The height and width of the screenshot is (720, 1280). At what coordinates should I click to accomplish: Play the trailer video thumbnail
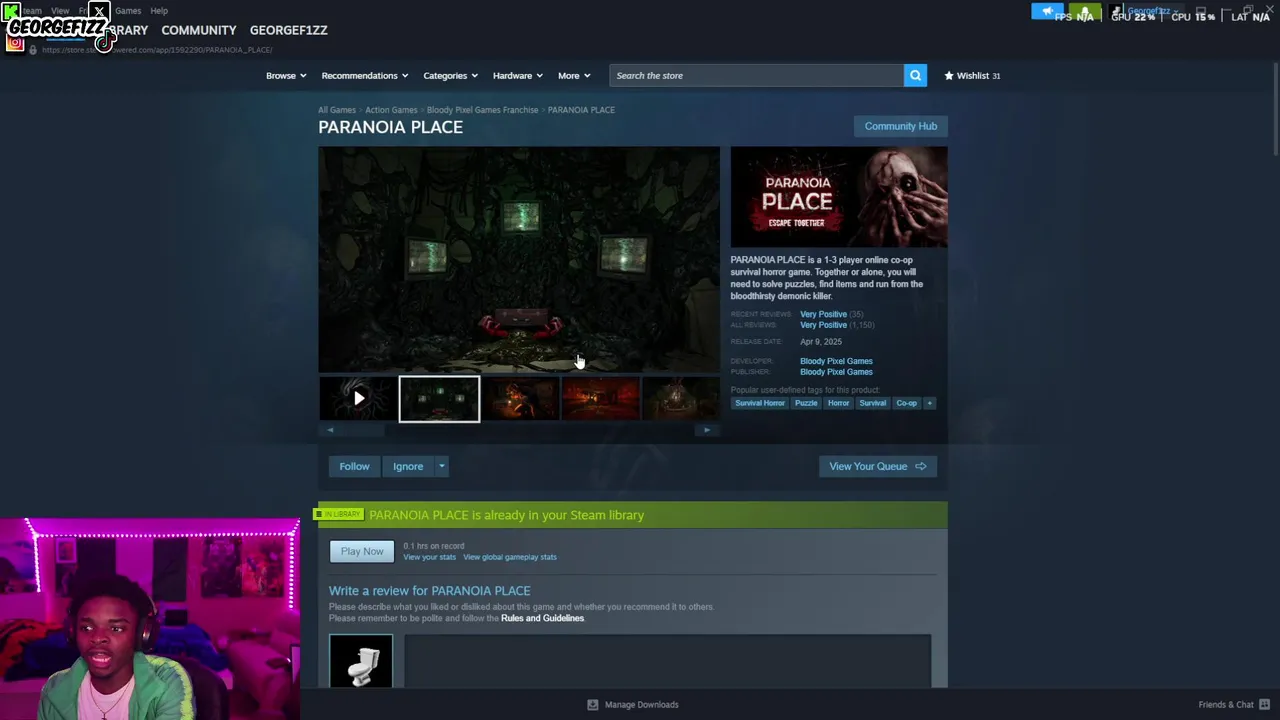click(358, 398)
